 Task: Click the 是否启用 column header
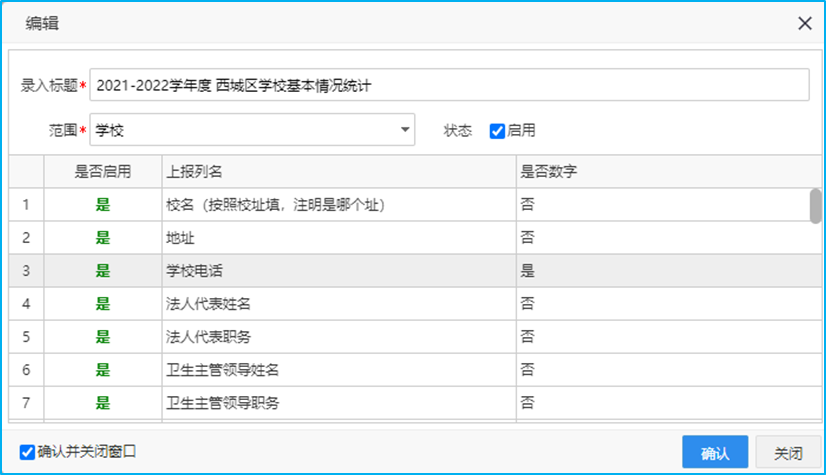tap(103, 172)
